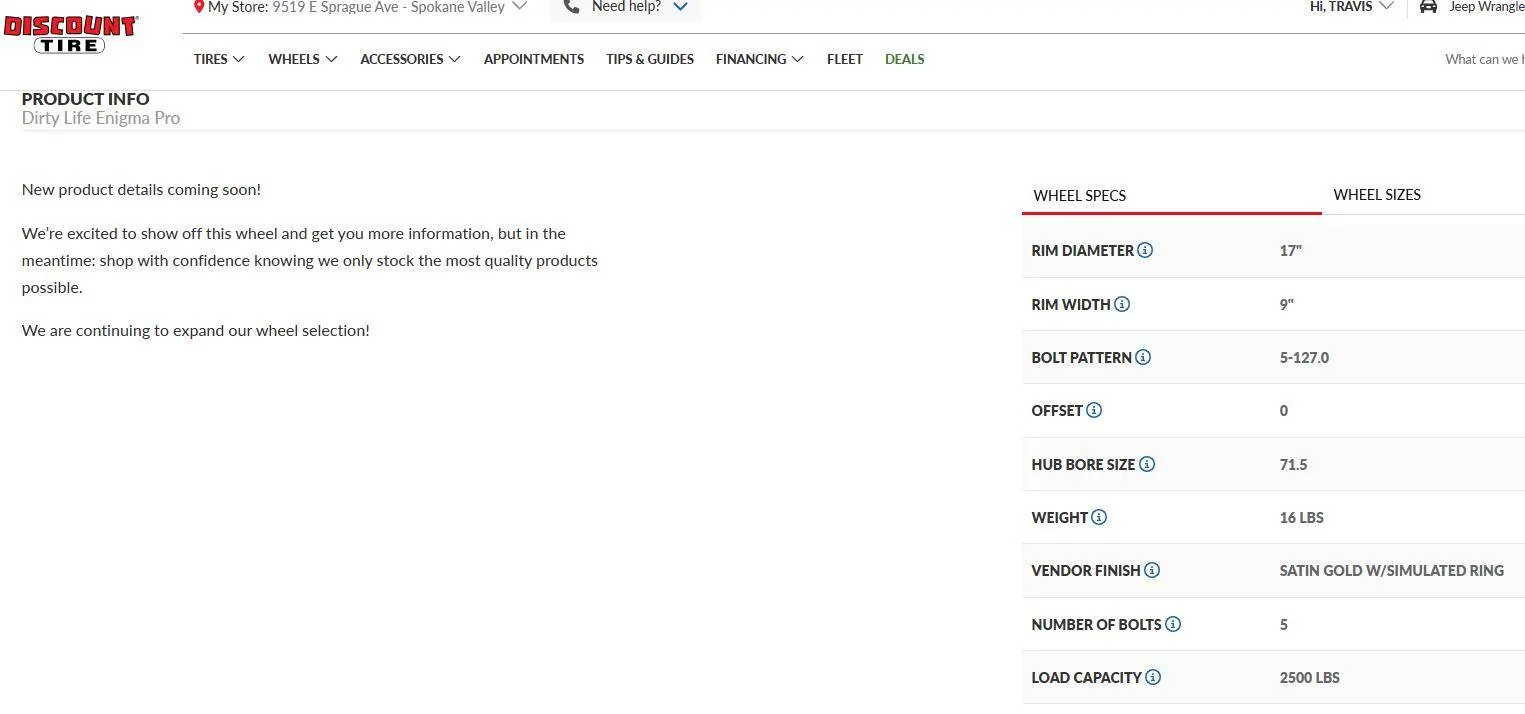The image size is (1525, 714).
Task: Open the Weight info icon
Action: click(x=1099, y=517)
